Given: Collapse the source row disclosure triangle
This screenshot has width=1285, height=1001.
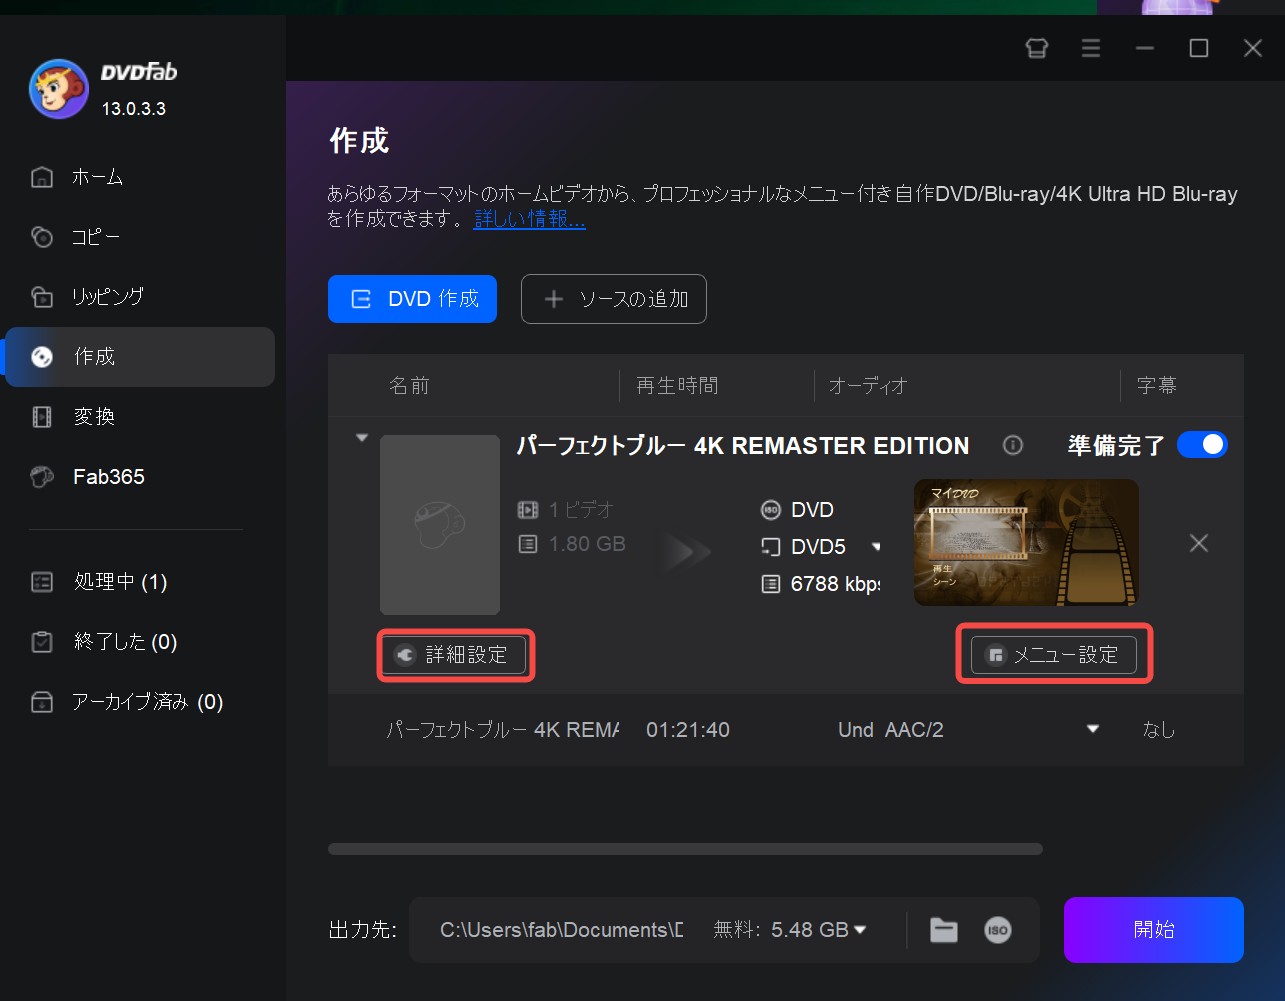Looking at the screenshot, I should [361, 438].
